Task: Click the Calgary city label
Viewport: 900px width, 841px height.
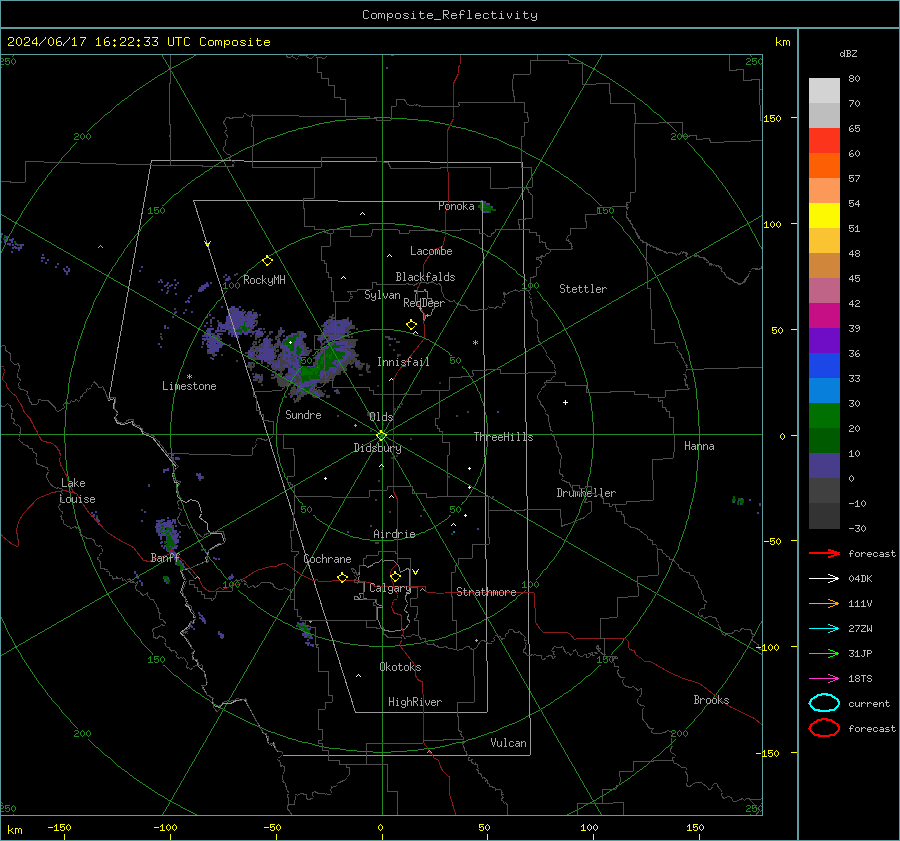Action: click(x=390, y=588)
